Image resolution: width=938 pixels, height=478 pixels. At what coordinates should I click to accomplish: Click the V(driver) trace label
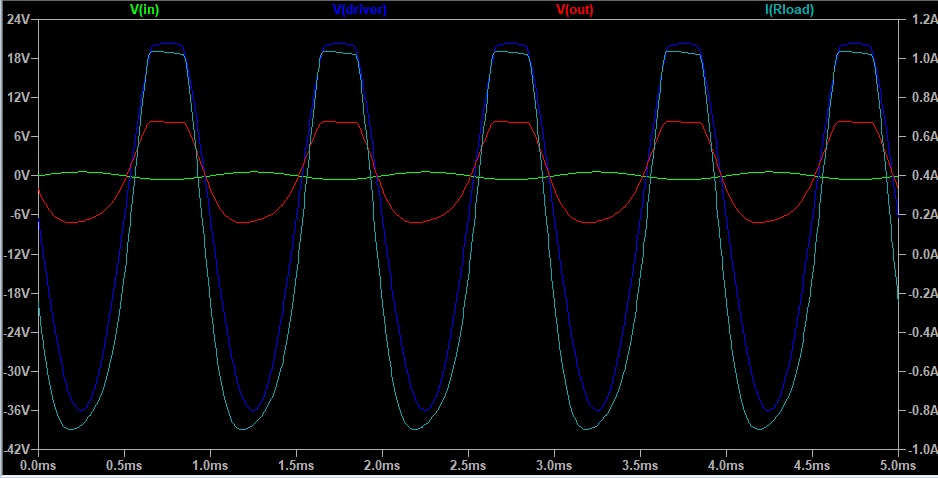(360, 10)
